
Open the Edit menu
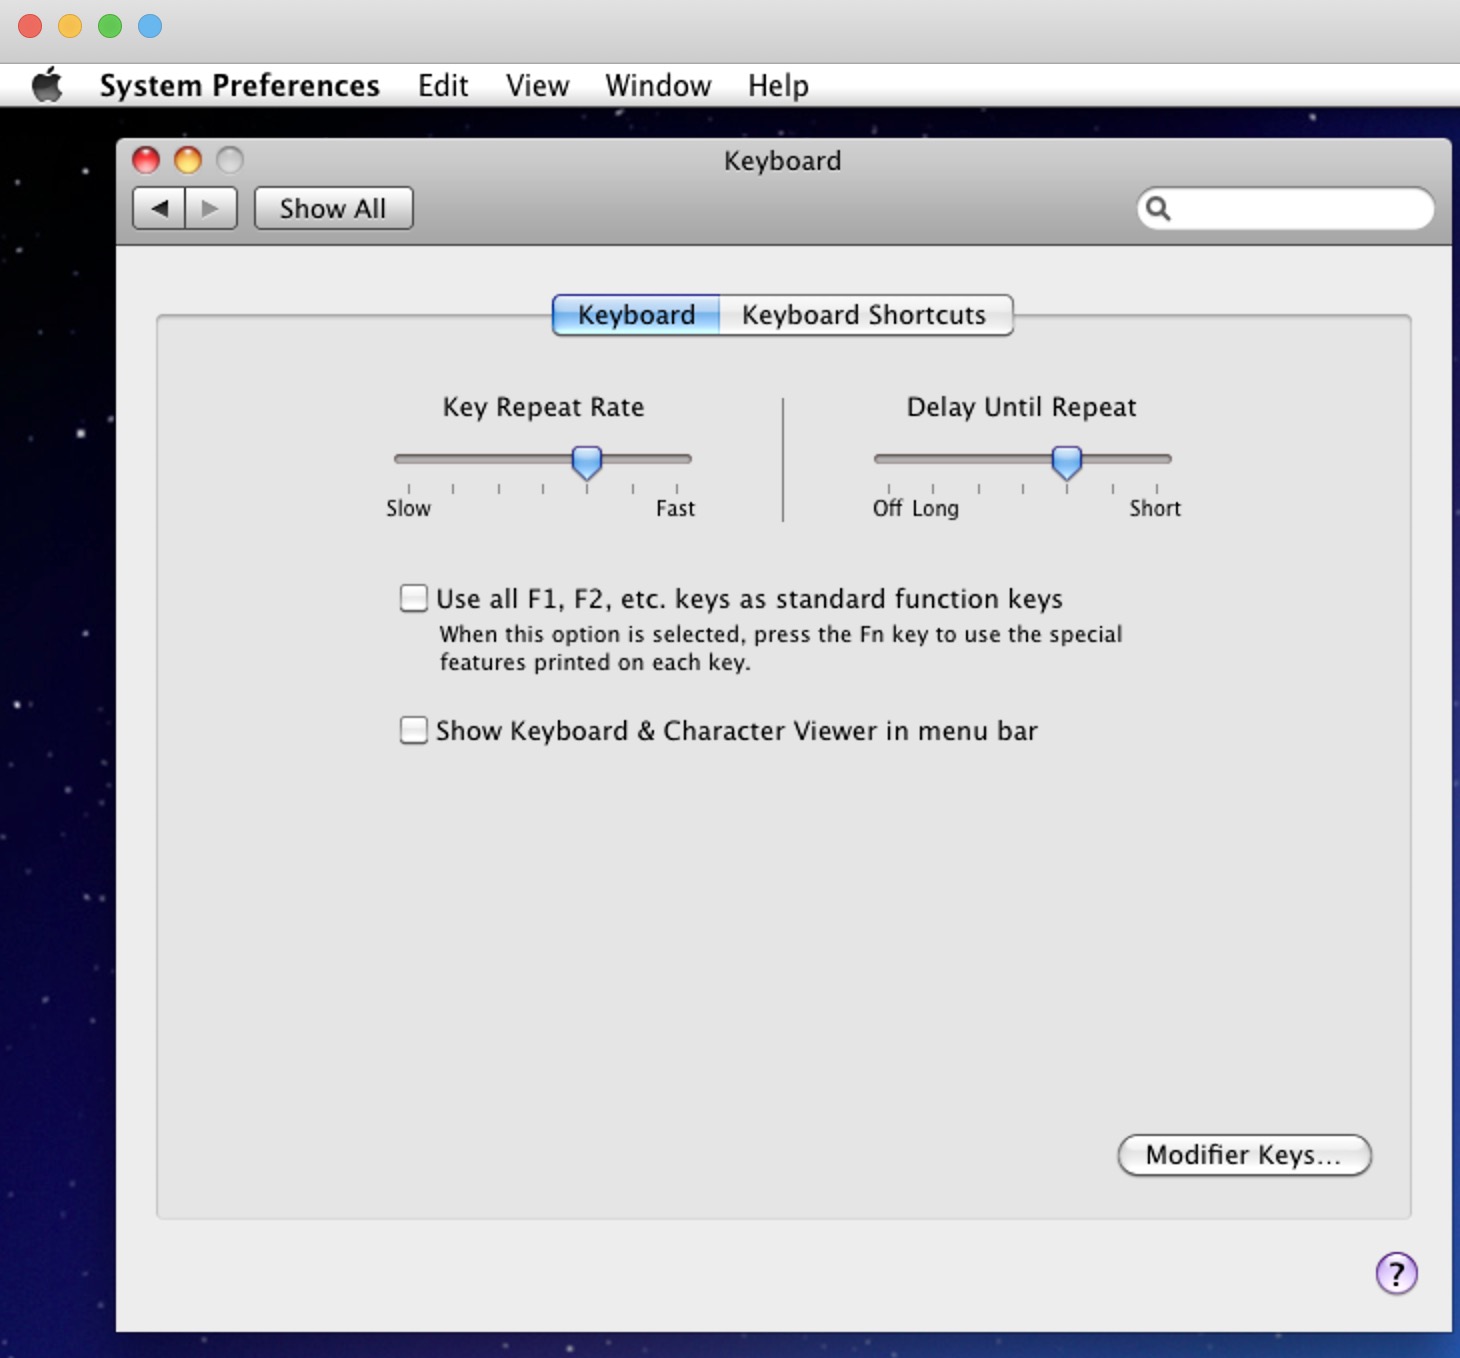pyautogui.click(x=443, y=86)
